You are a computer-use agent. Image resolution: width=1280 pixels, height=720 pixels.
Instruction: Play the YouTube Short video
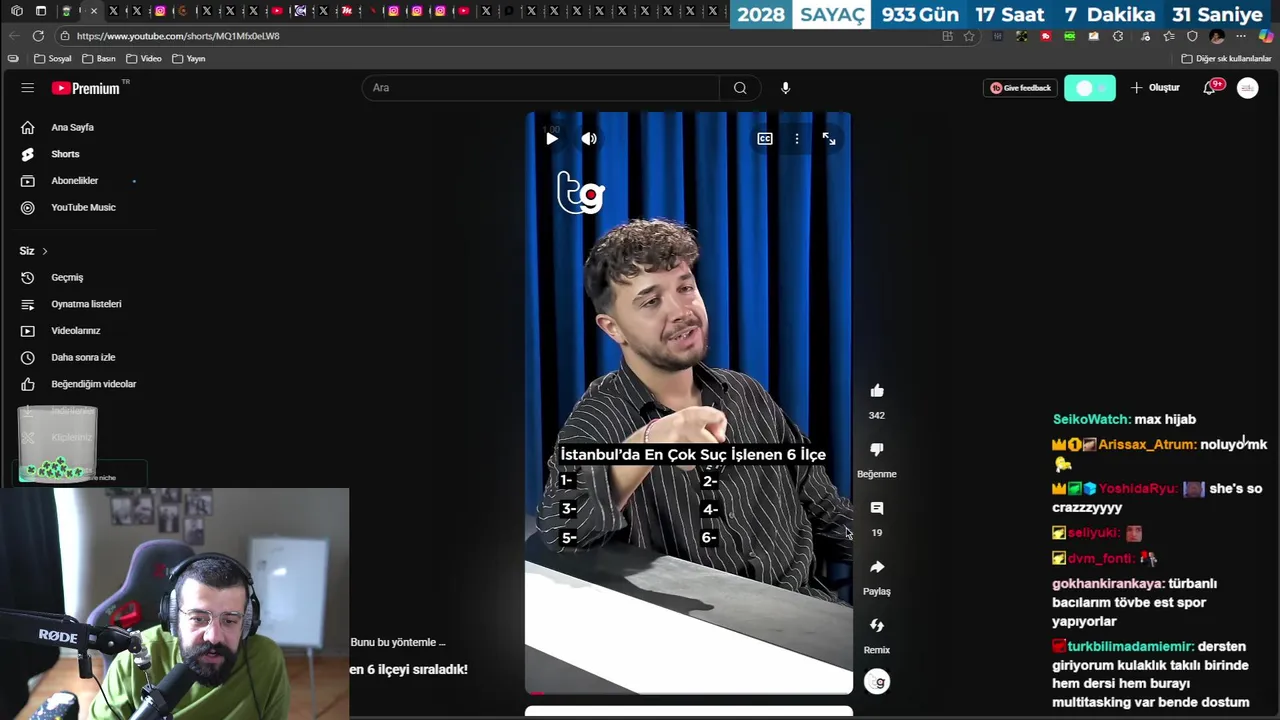552,139
